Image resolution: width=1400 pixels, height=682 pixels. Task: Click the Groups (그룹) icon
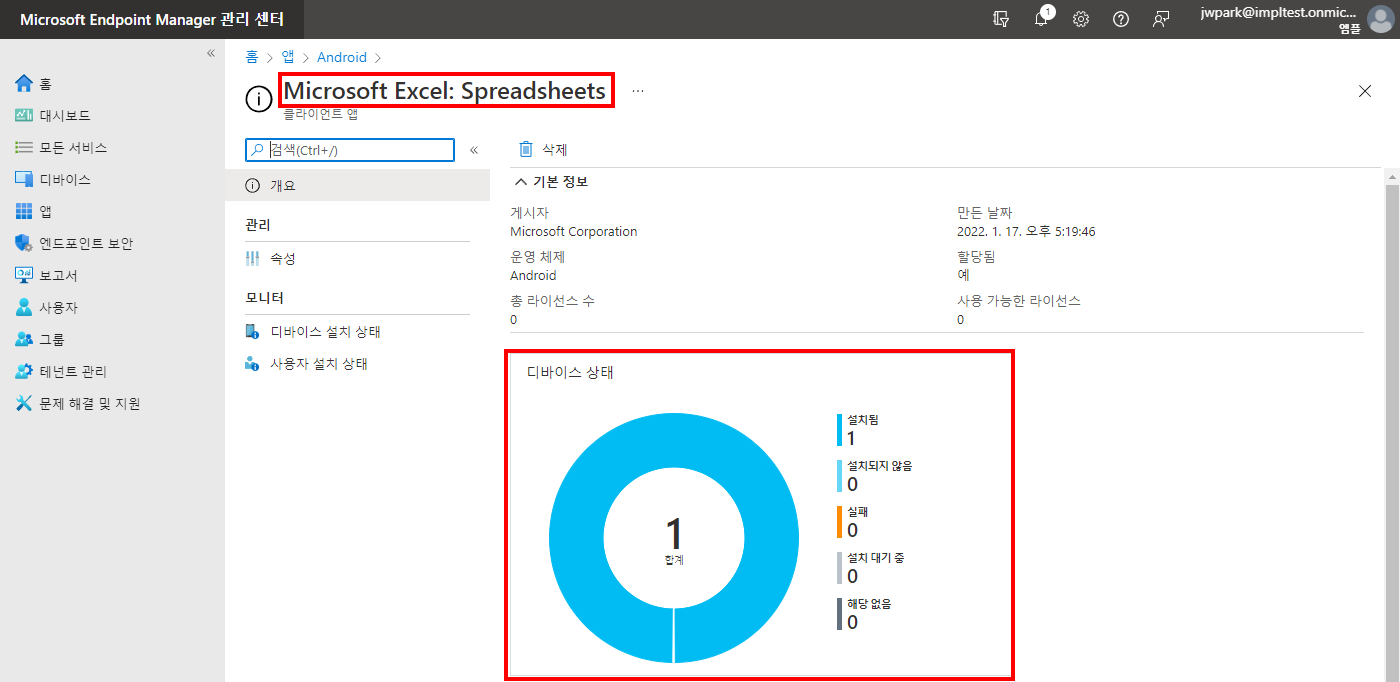coord(24,339)
